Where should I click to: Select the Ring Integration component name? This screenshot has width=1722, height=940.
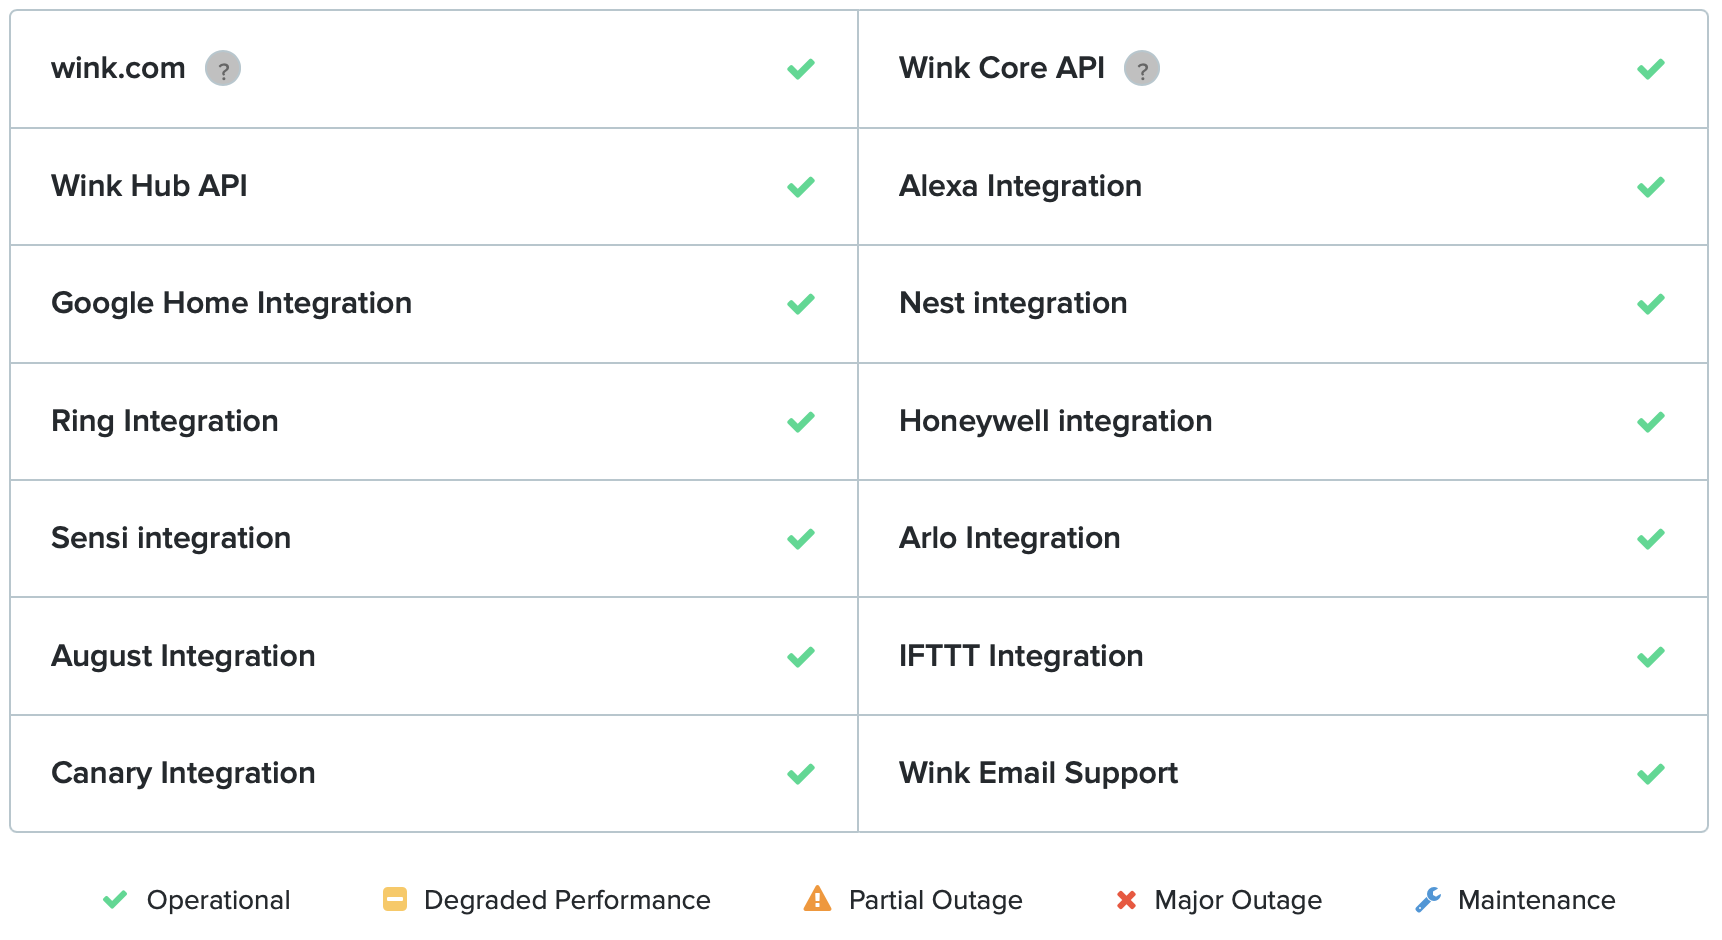[x=165, y=421]
